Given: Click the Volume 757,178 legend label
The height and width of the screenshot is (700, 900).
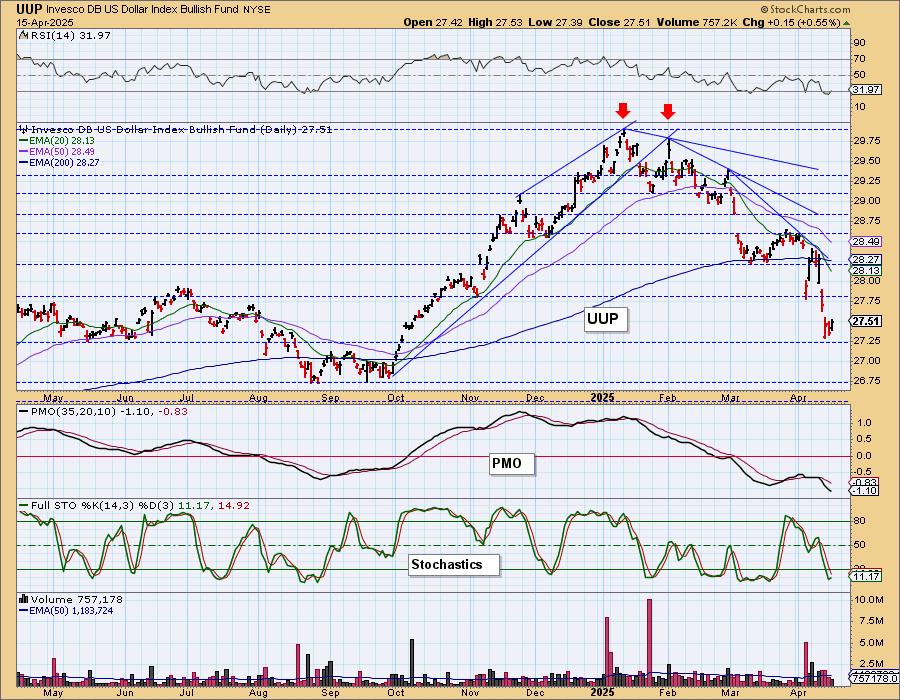Looking at the screenshot, I should point(71,600).
